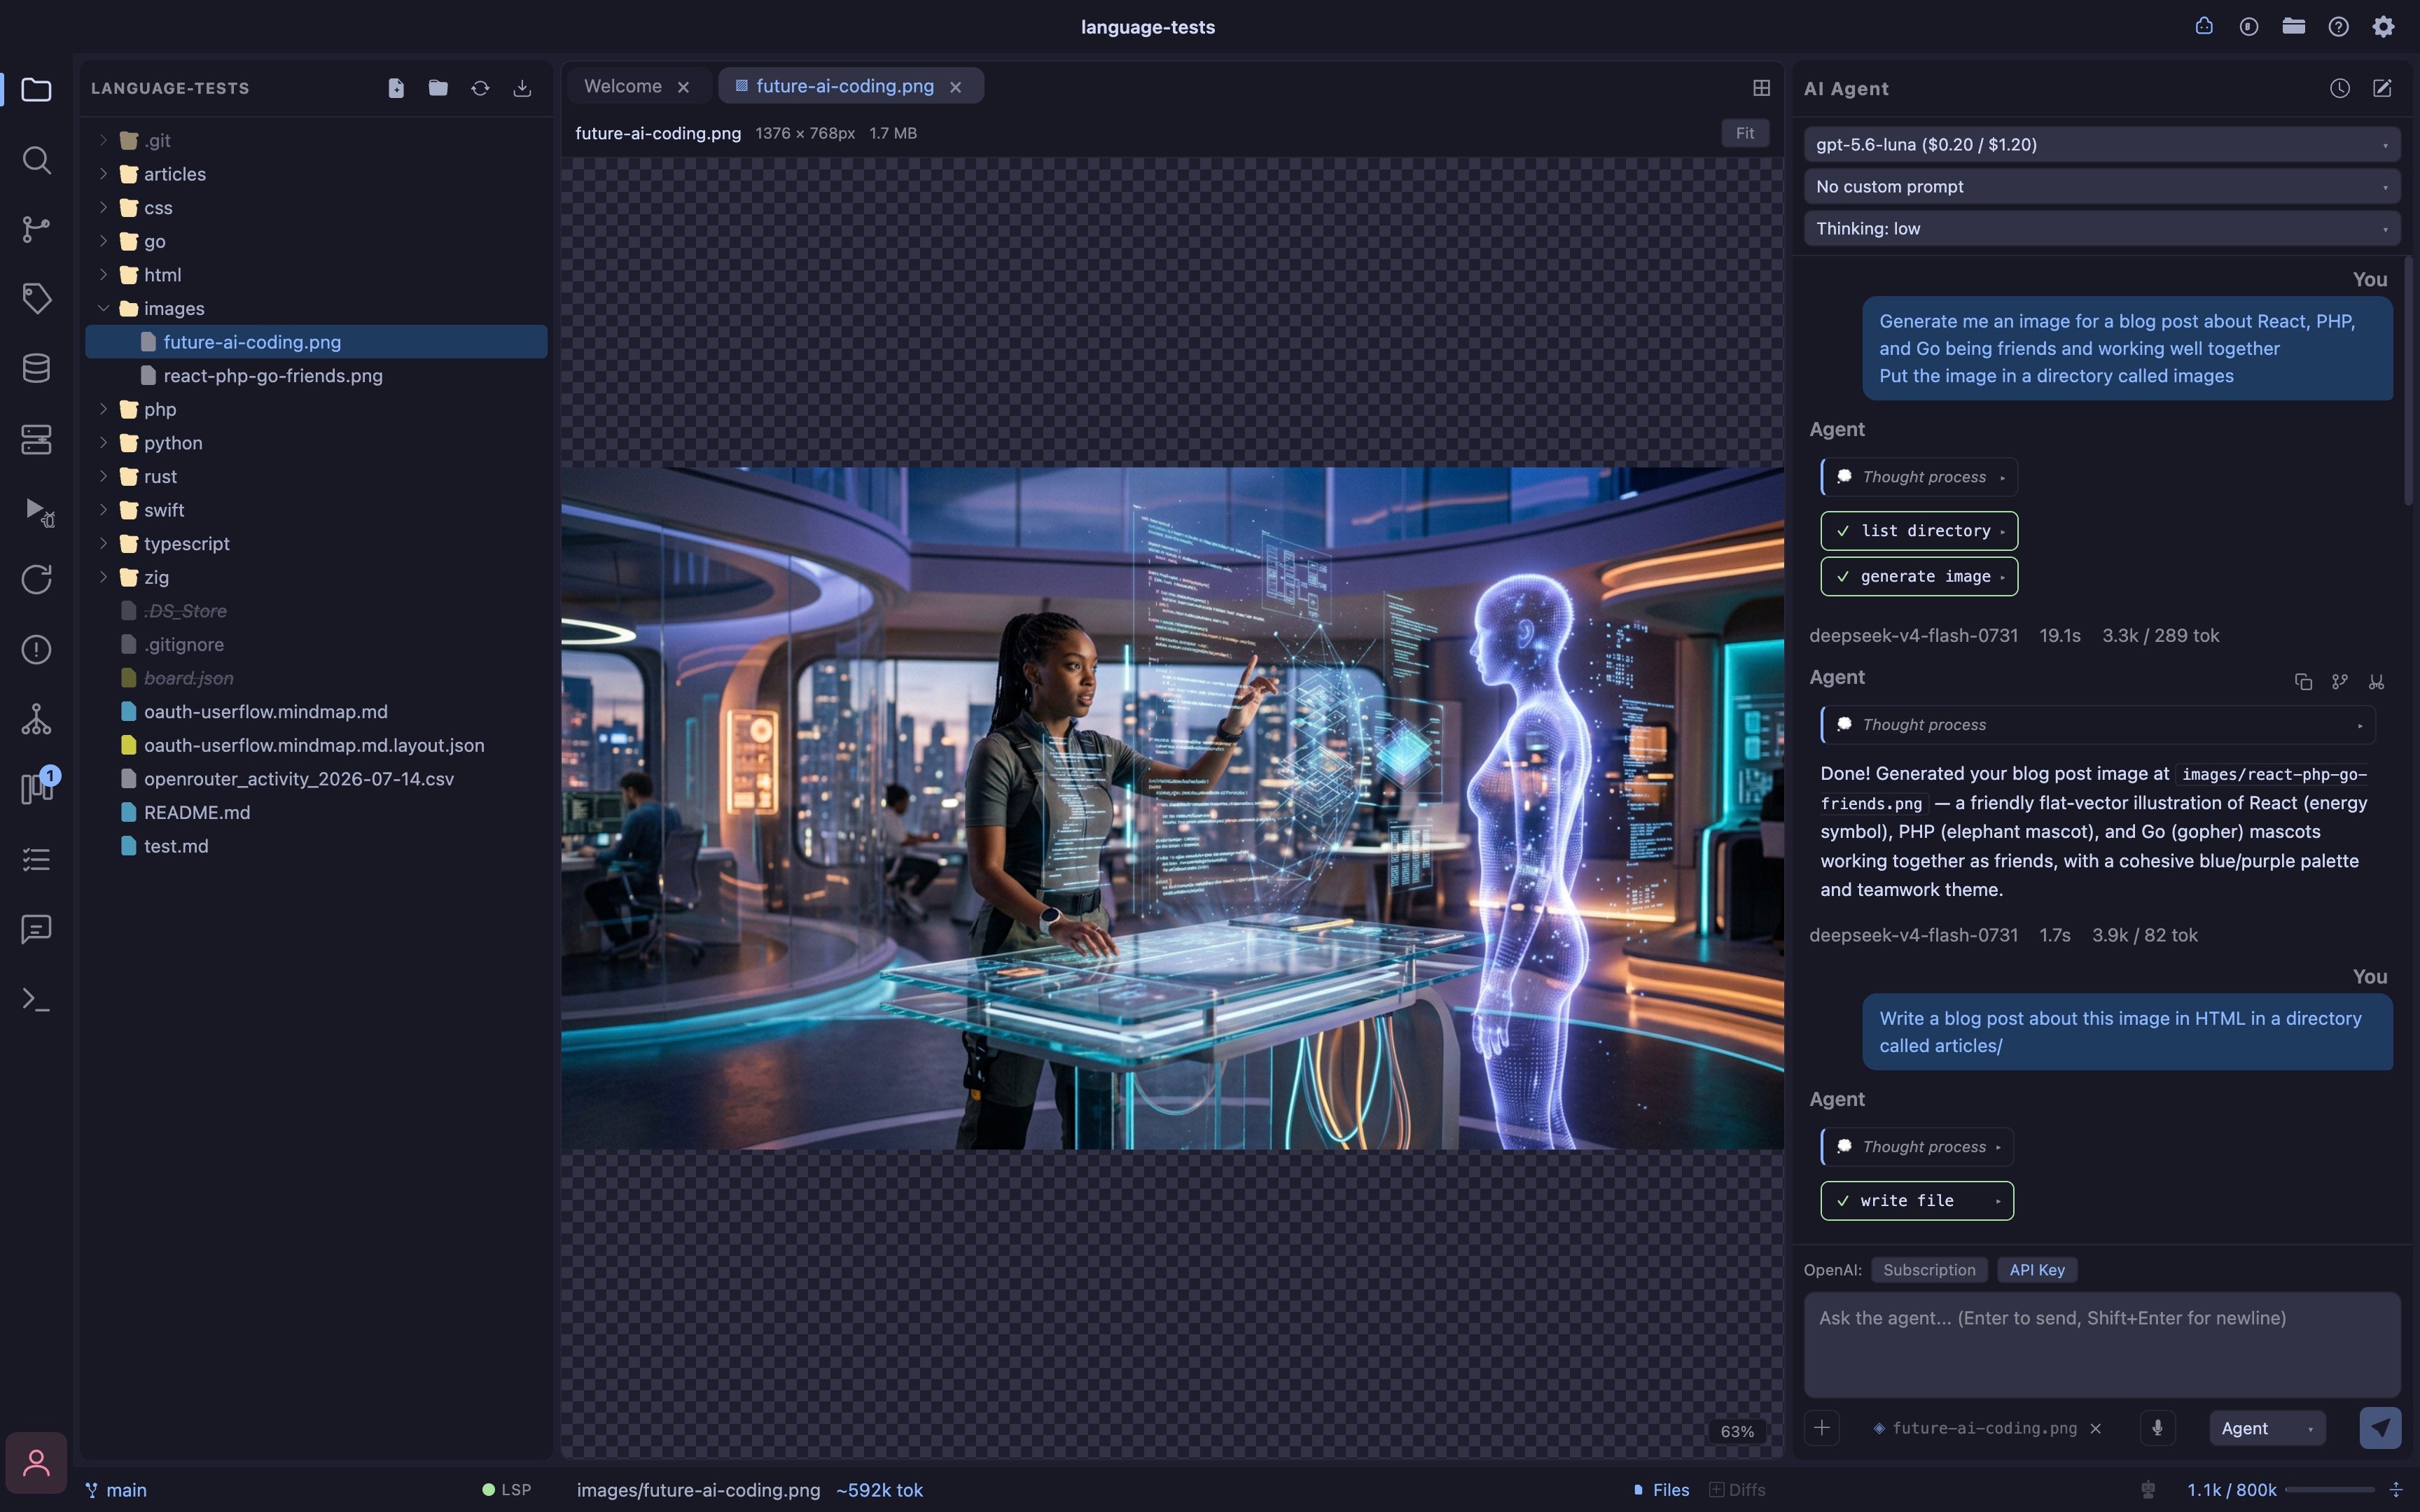The height and width of the screenshot is (1512, 2420).
Task: Click the new file icon in explorer header
Action: (396, 88)
